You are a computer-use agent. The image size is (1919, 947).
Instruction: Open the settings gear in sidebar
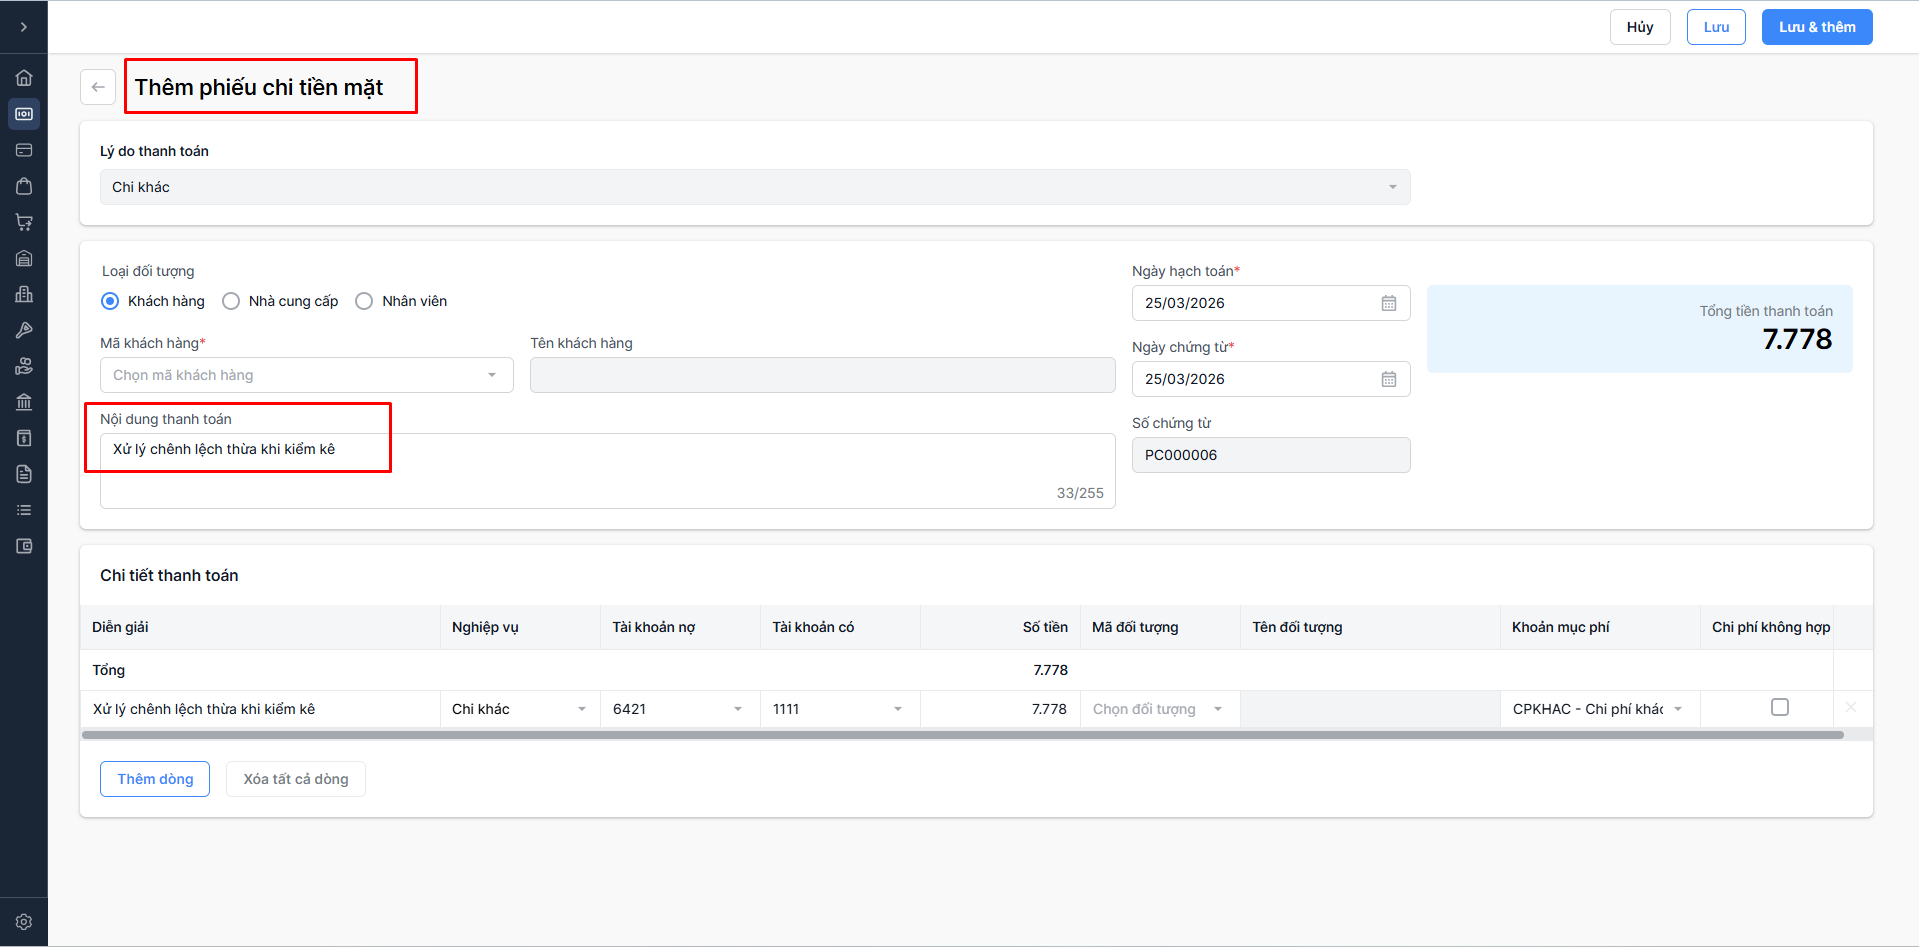point(24,922)
